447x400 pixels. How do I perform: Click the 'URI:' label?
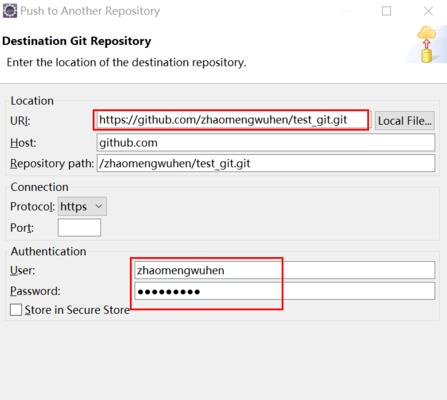click(20, 121)
